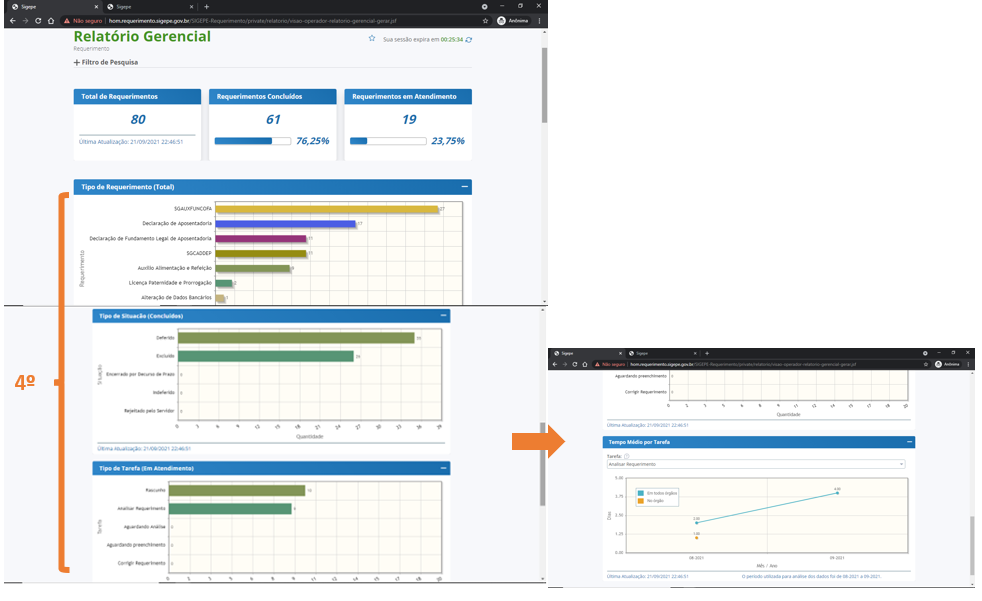Open the Anônima profile in left browser
The height and width of the screenshot is (601, 982).
point(515,20)
